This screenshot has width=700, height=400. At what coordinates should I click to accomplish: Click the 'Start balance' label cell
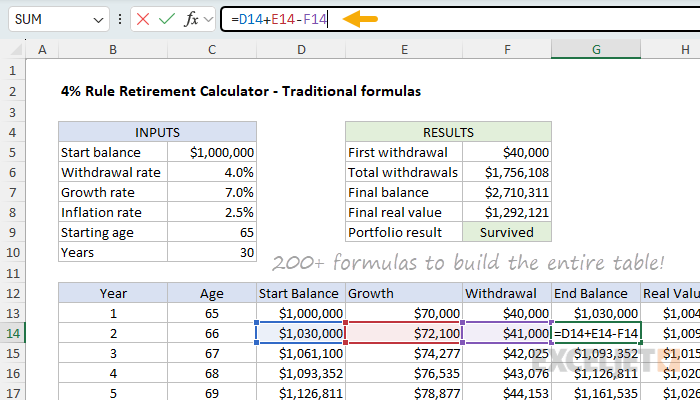pyautogui.click(x=113, y=152)
